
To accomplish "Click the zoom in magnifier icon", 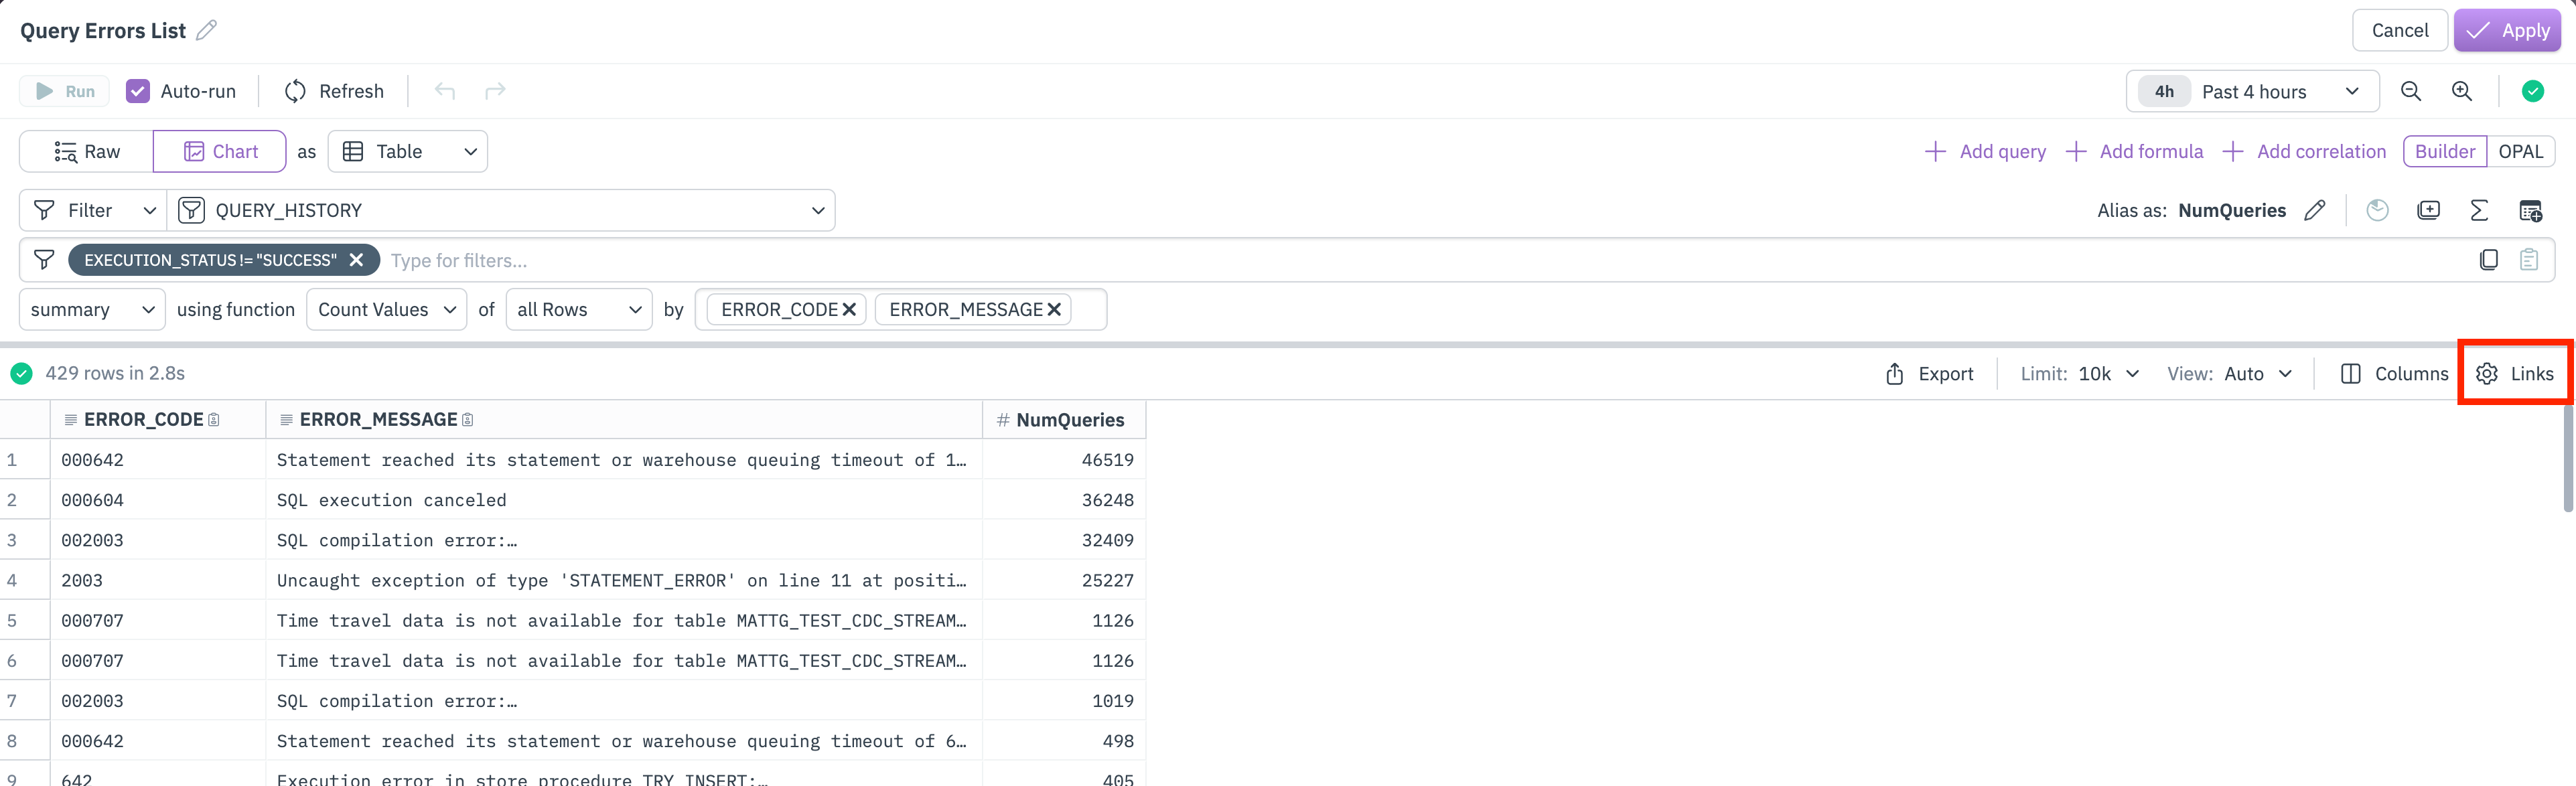I will click(x=2462, y=91).
